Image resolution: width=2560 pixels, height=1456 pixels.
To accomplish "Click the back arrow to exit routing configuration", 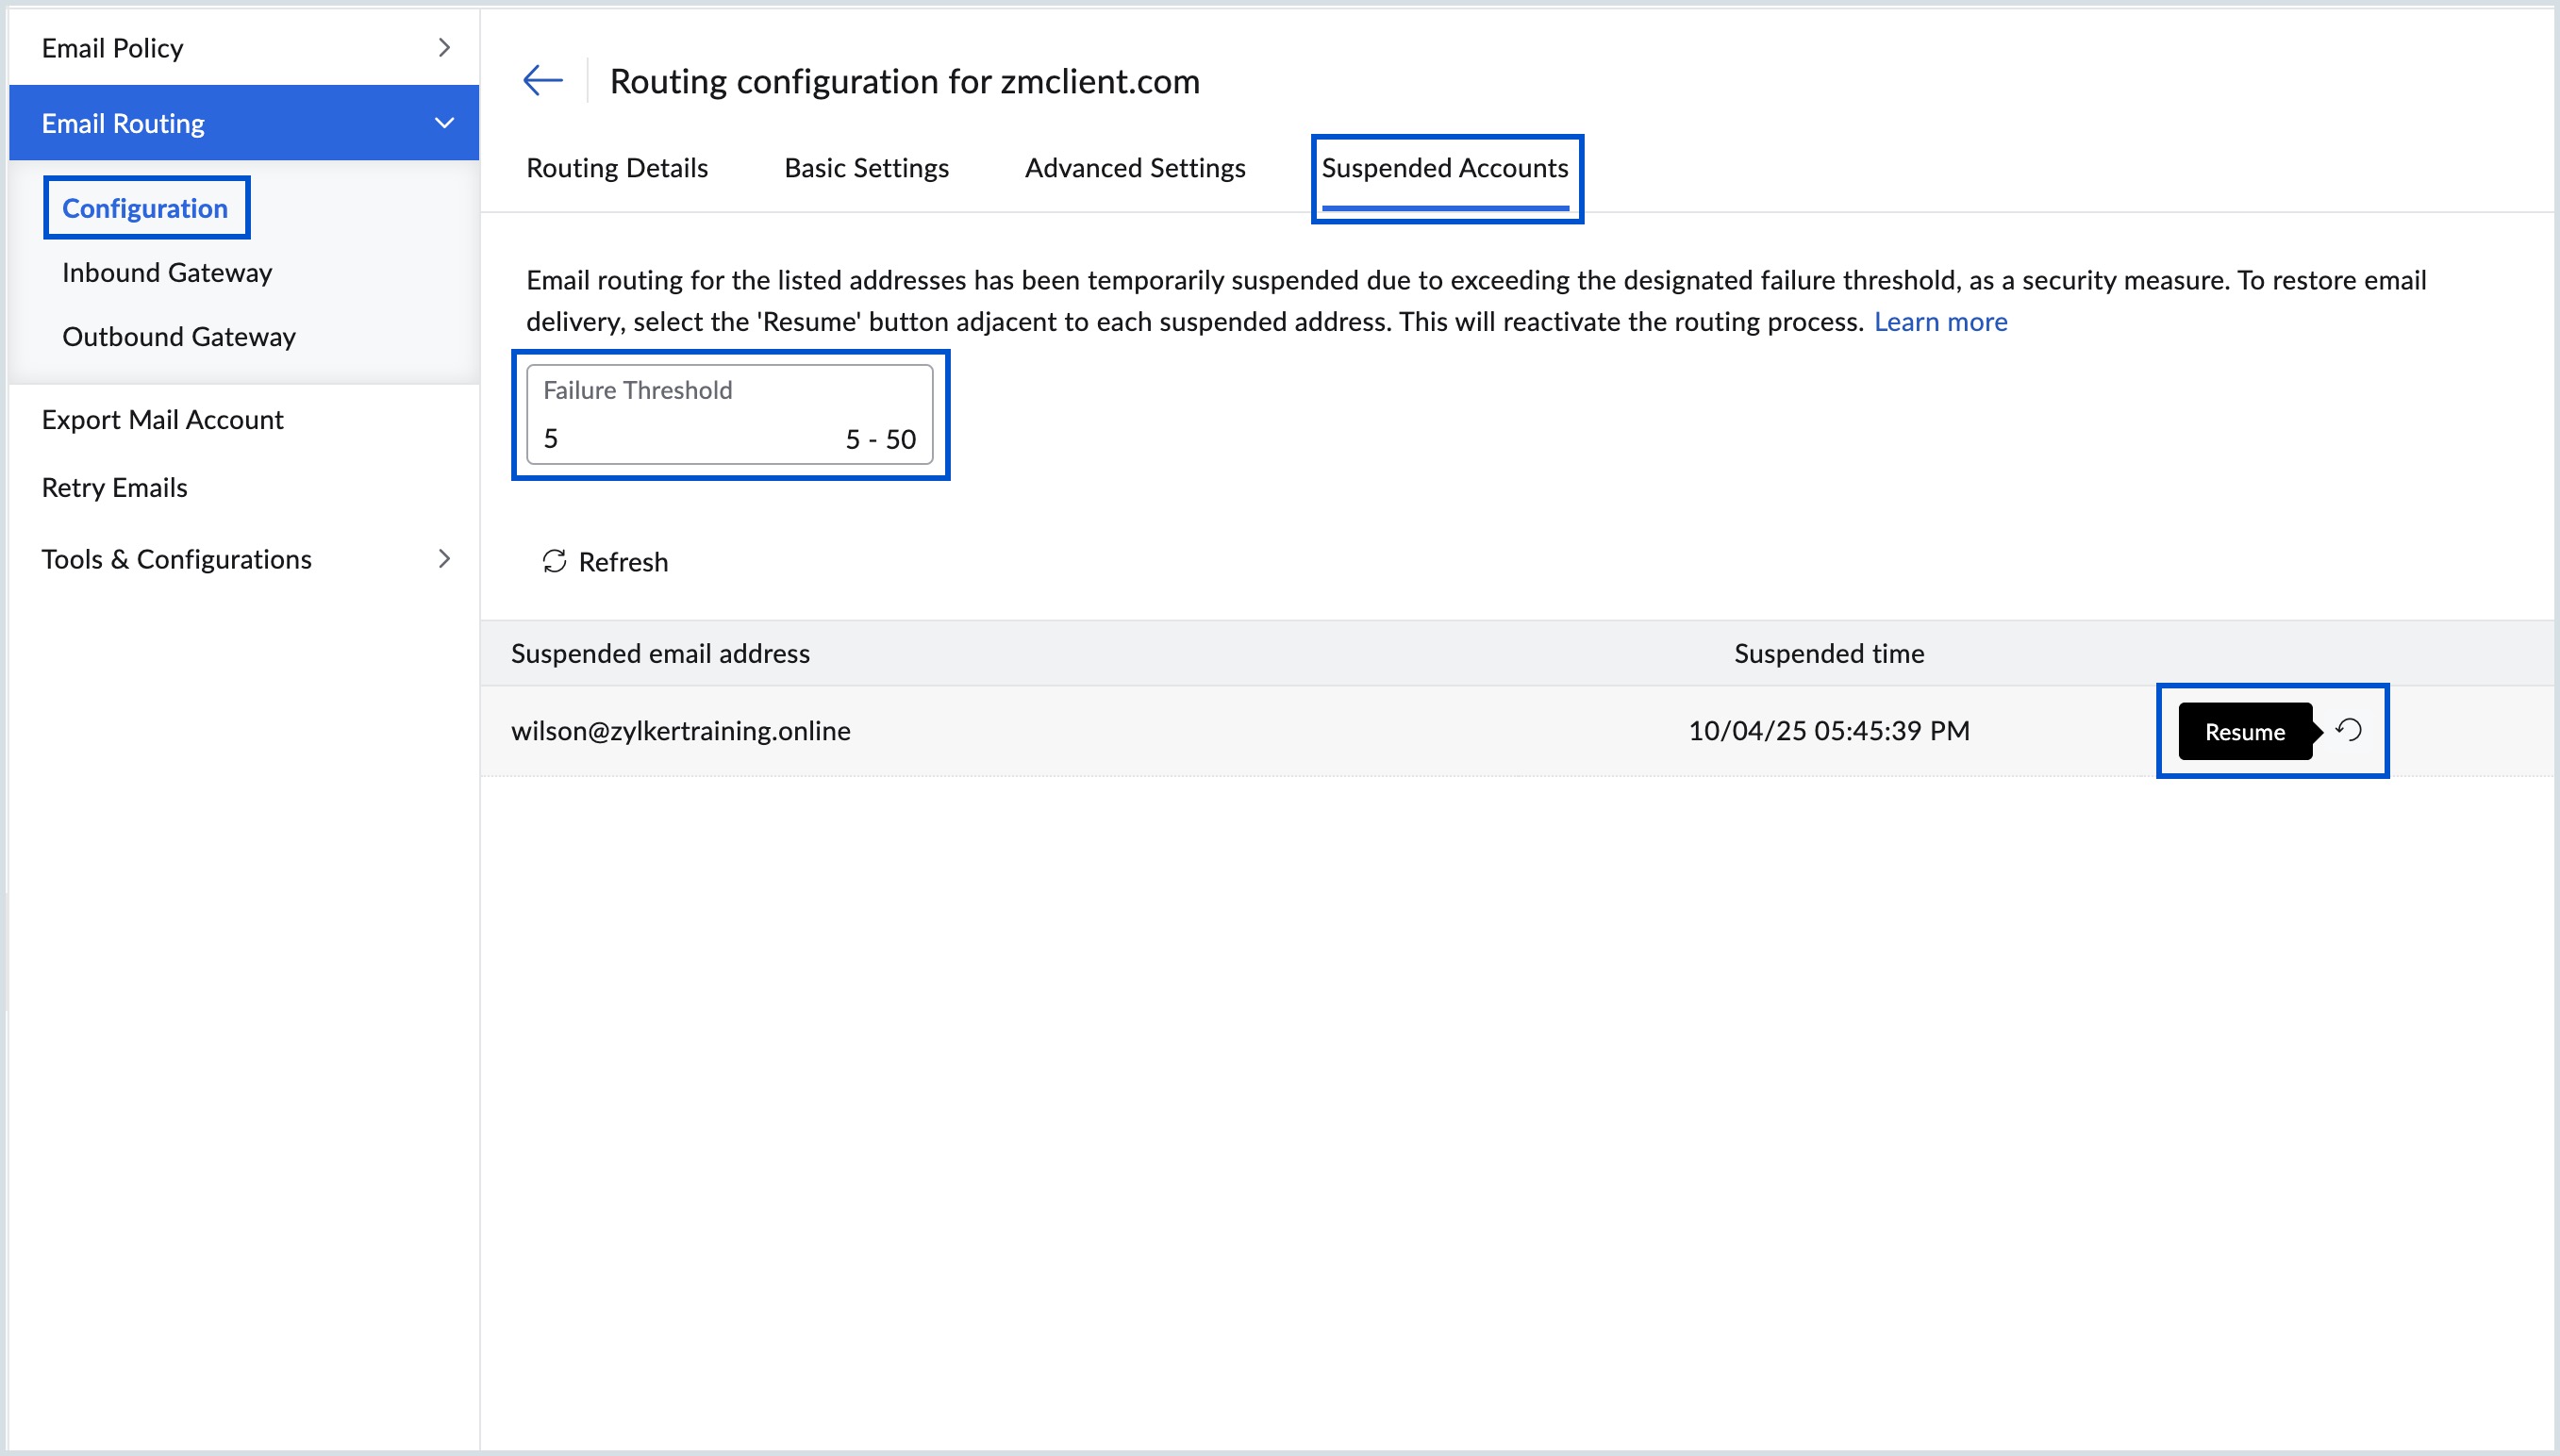I will point(541,80).
